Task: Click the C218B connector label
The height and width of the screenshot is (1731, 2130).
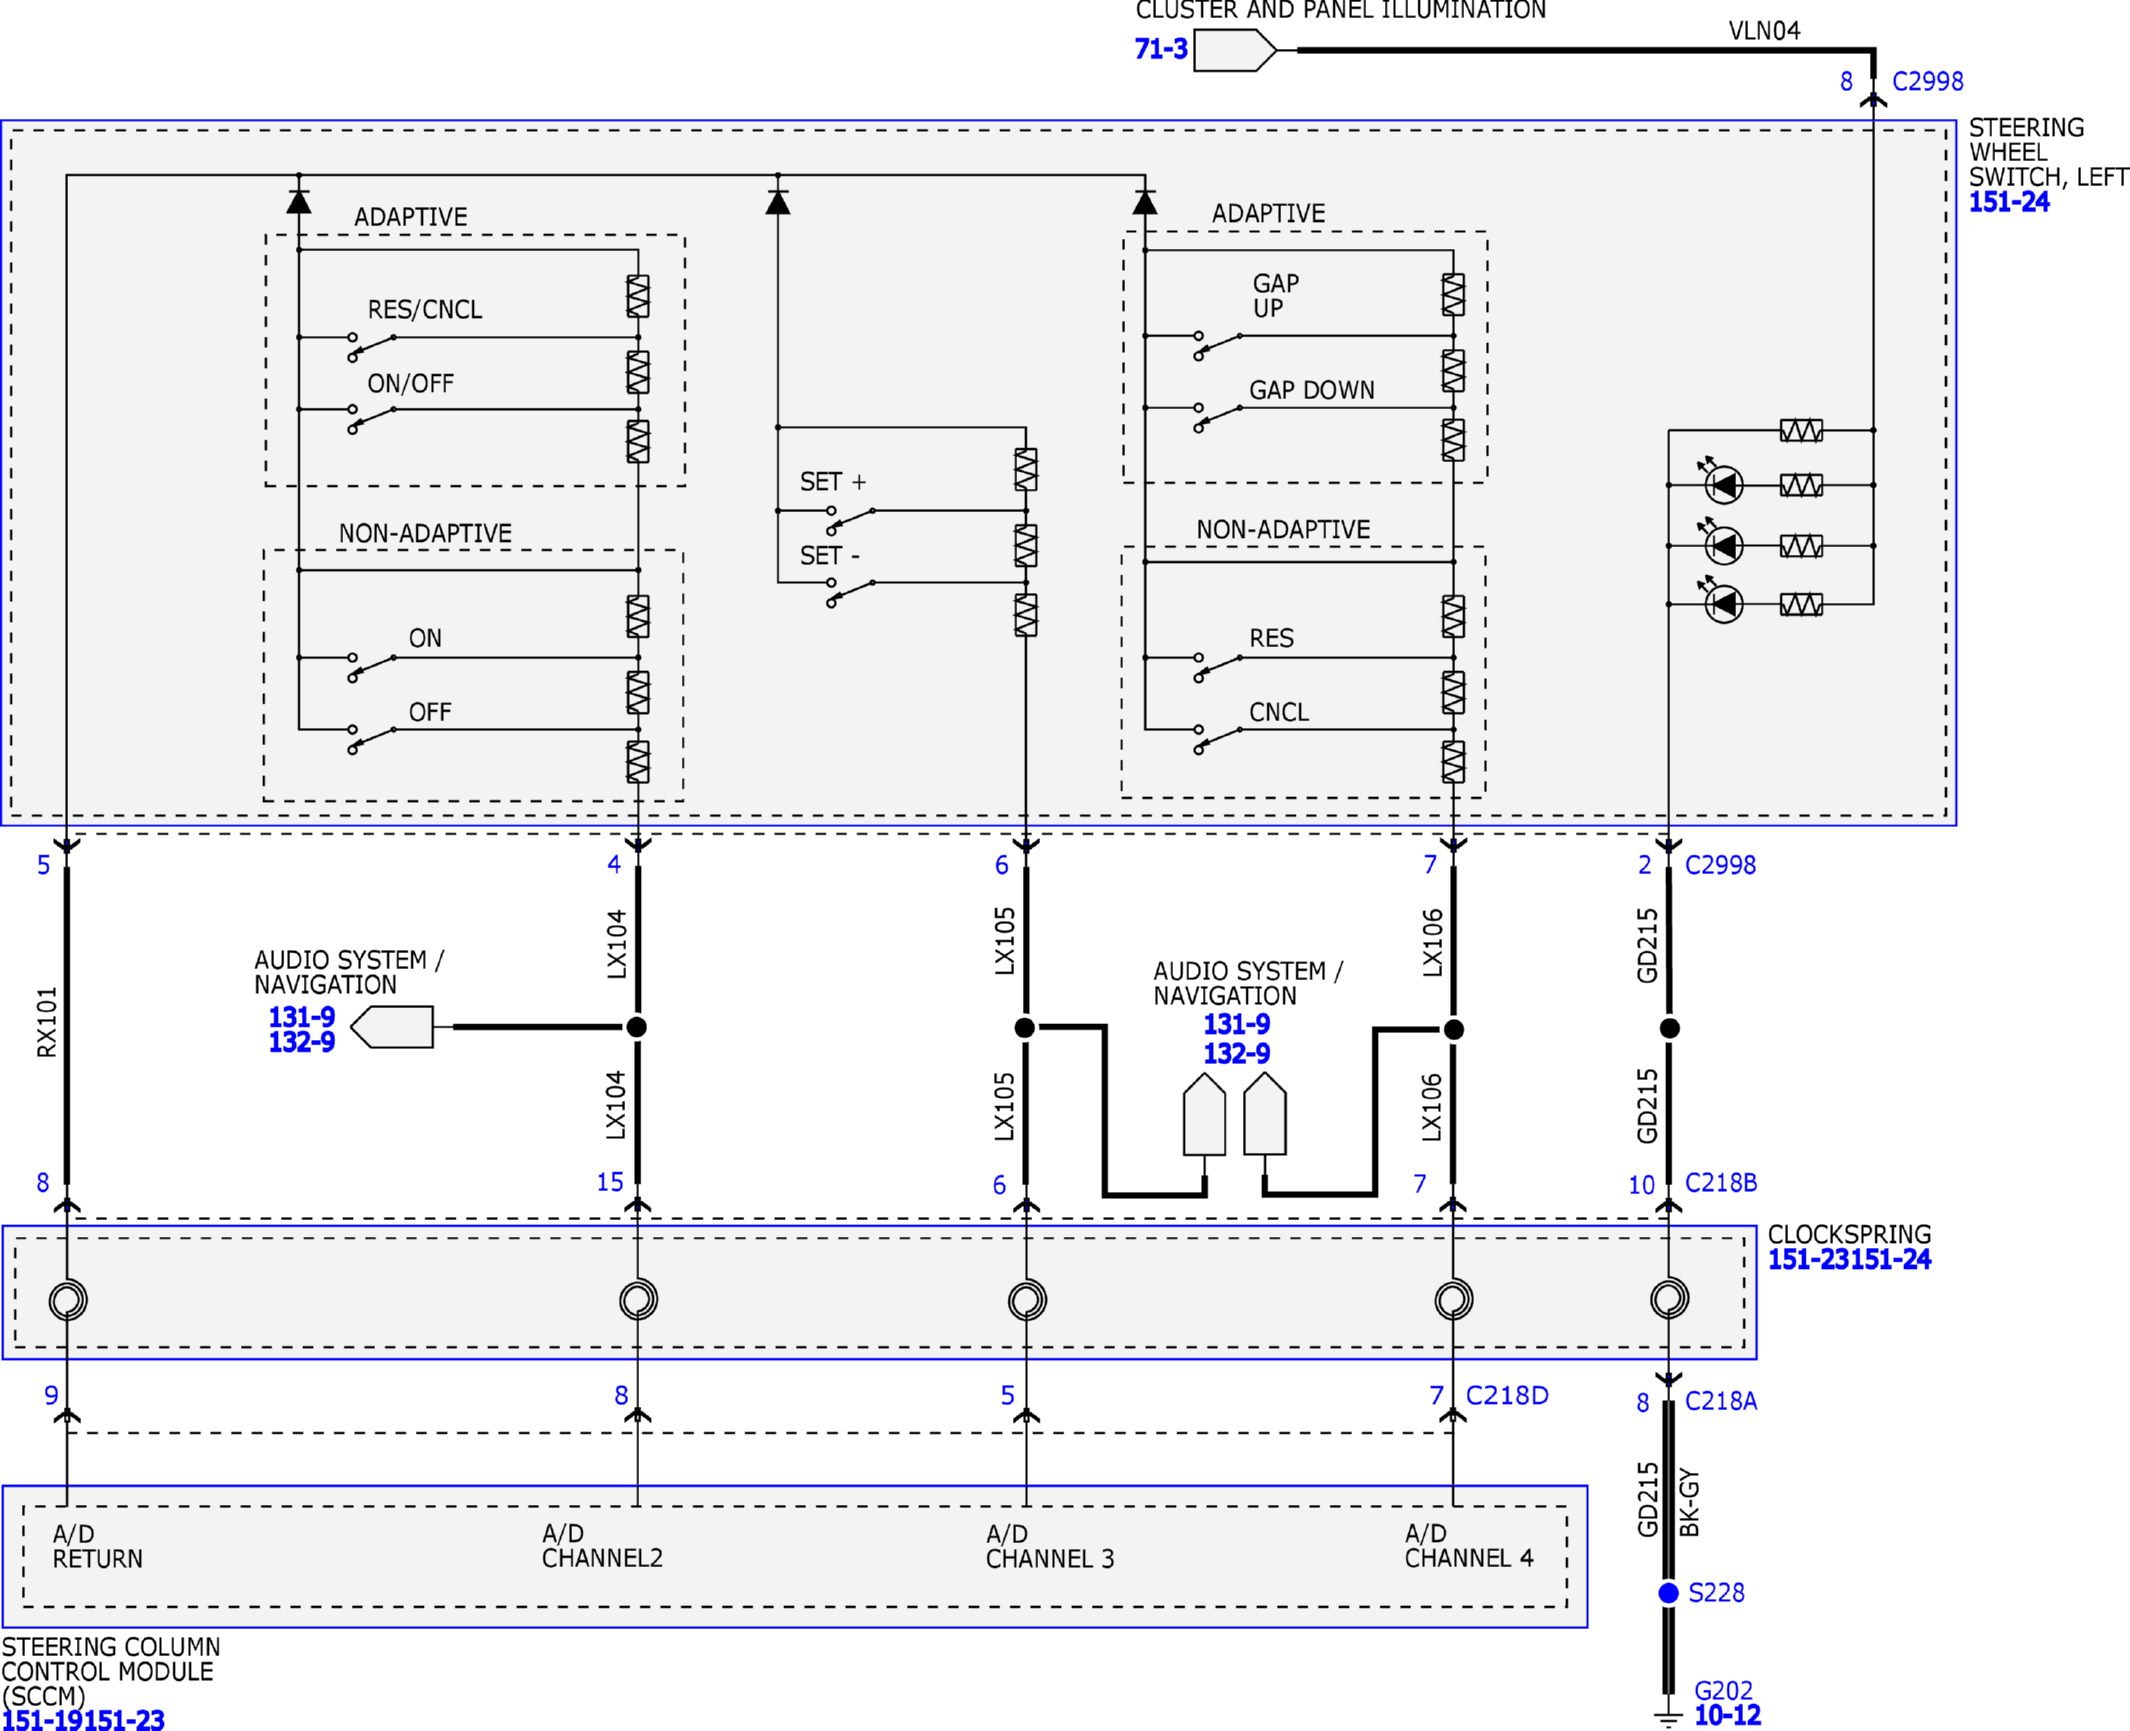Action: click(x=1721, y=1183)
